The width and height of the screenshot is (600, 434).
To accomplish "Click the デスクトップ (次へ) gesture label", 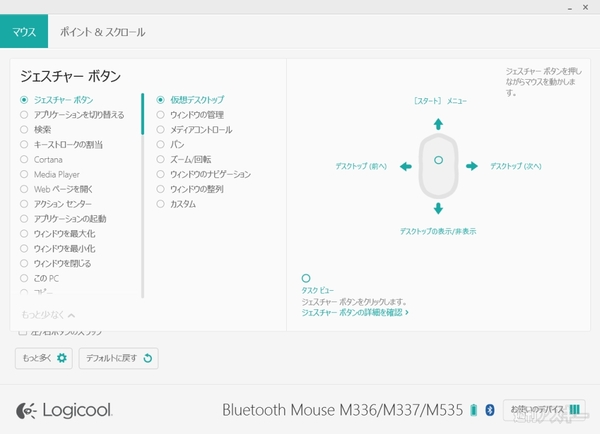I will 516,166.
